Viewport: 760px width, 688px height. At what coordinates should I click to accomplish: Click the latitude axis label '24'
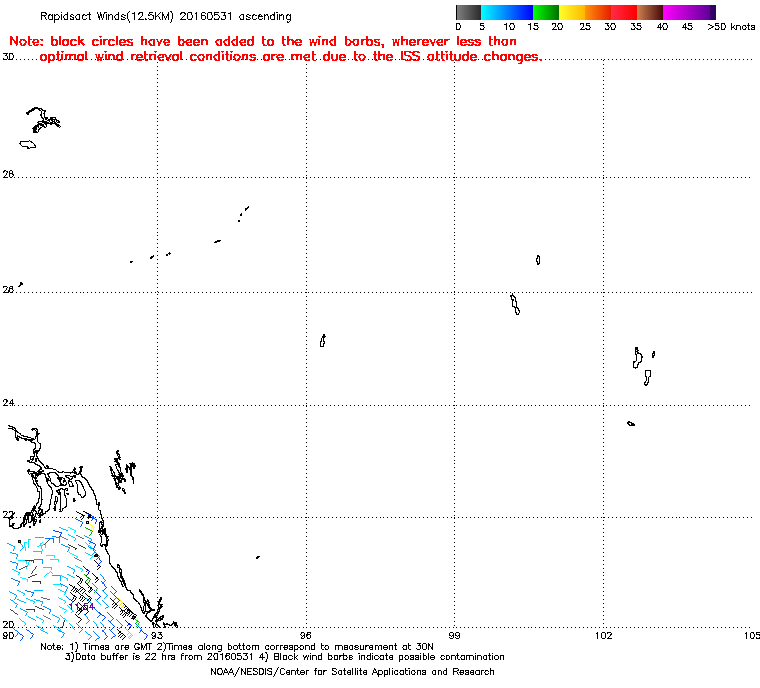point(8,403)
